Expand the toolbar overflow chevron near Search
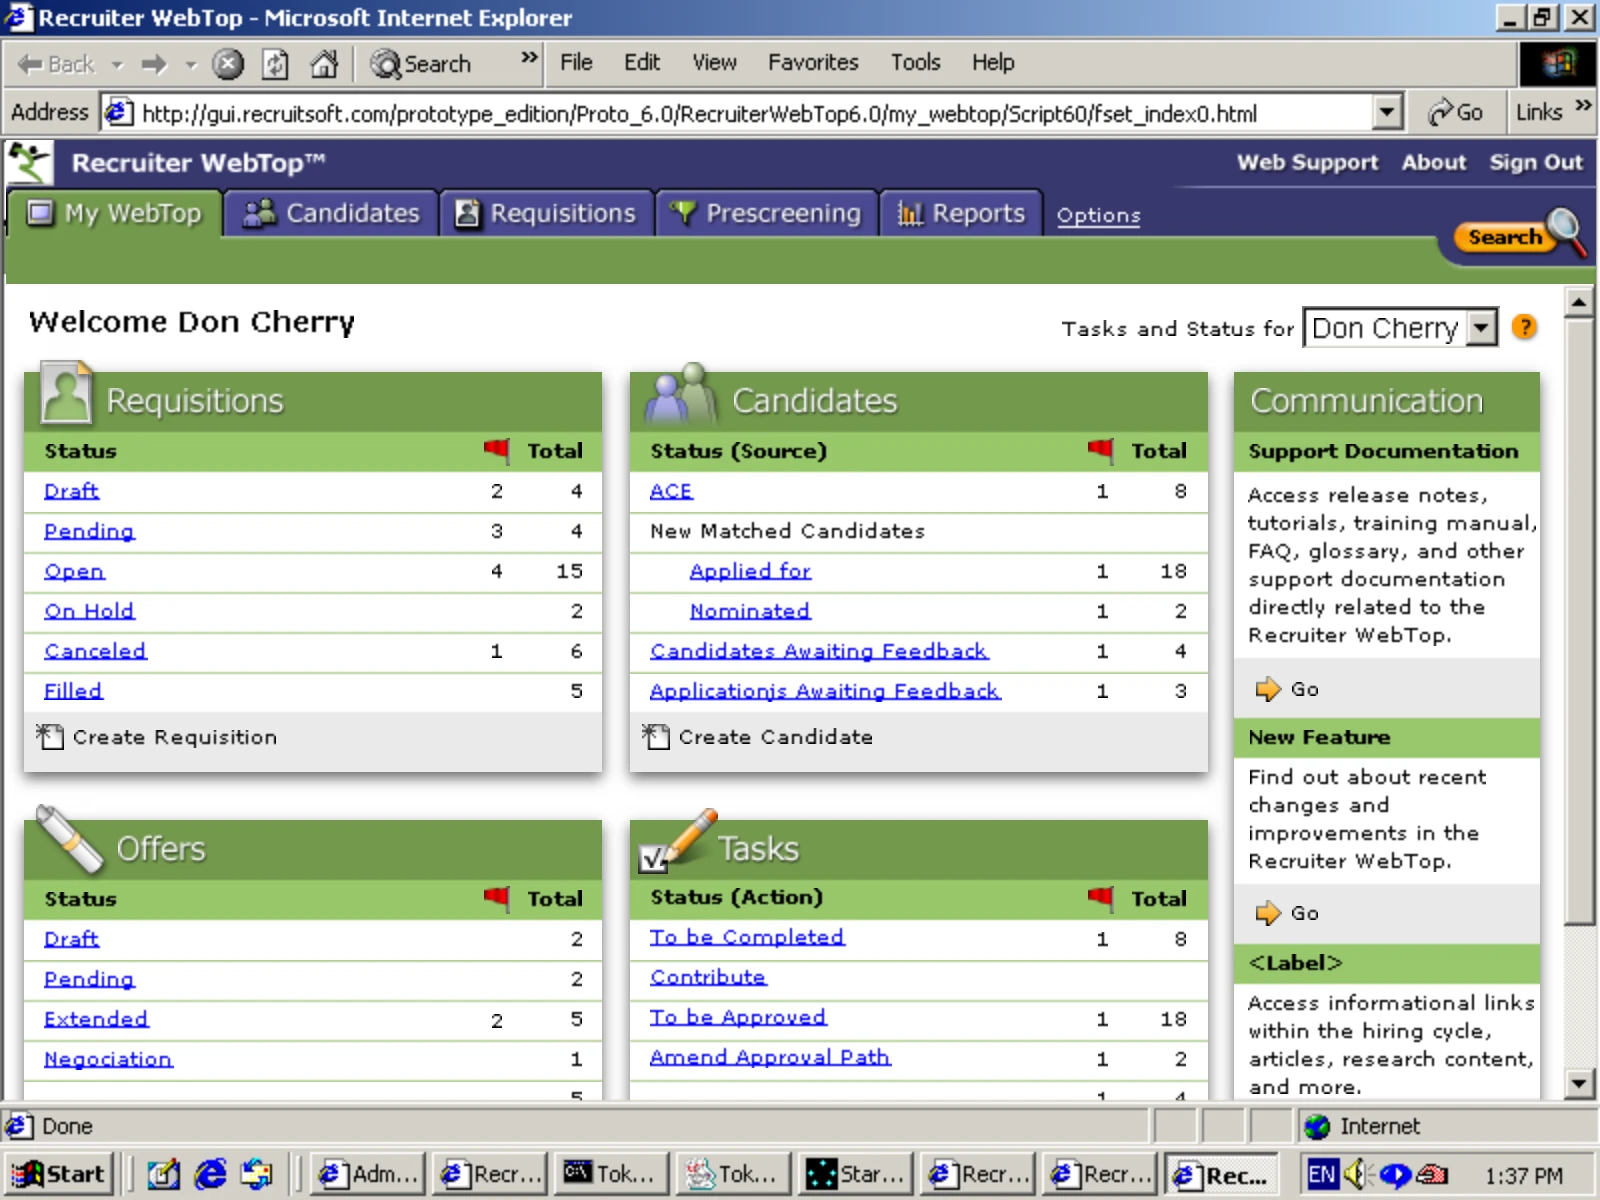Image resolution: width=1600 pixels, height=1200 pixels. (529, 57)
